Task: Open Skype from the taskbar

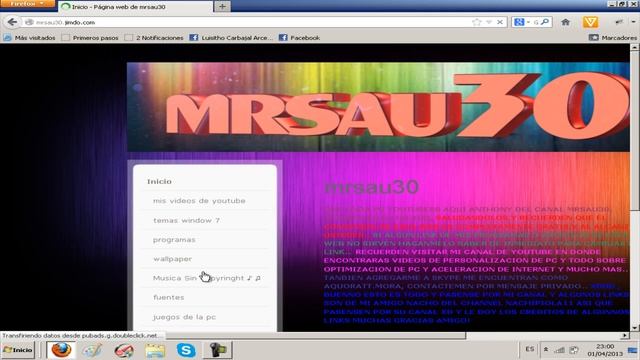Action: coord(186,350)
